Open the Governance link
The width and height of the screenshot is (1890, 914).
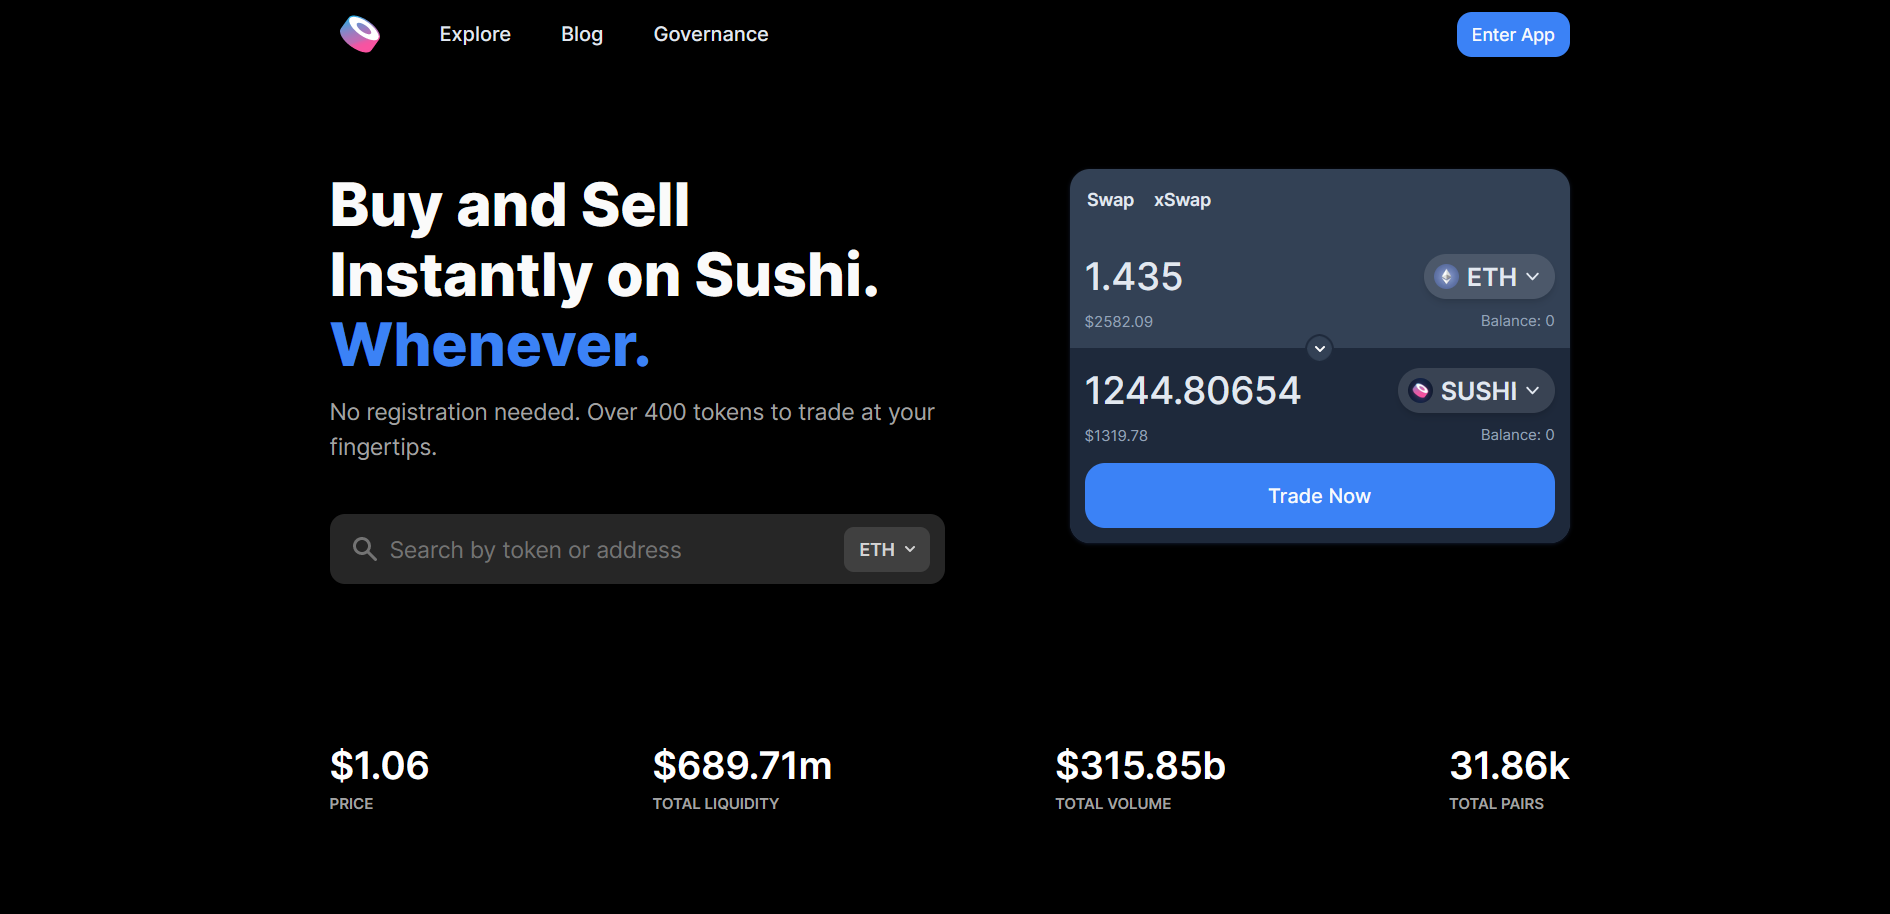point(711,34)
